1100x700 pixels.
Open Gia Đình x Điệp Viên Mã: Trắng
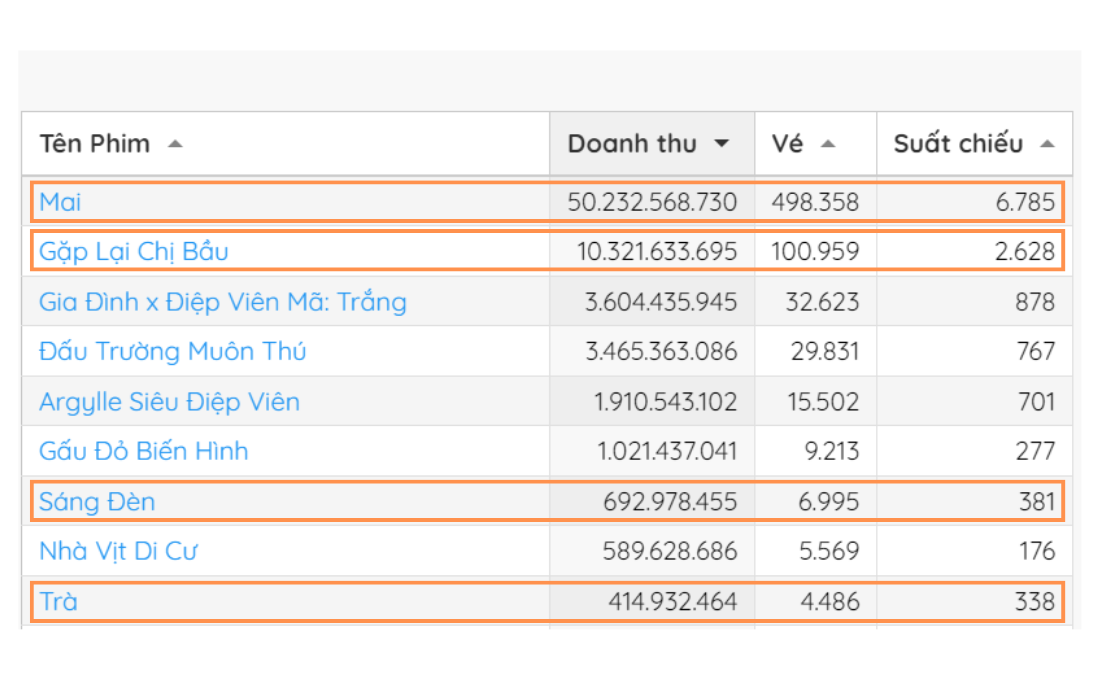pyautogui.click(x=223, y=301)
